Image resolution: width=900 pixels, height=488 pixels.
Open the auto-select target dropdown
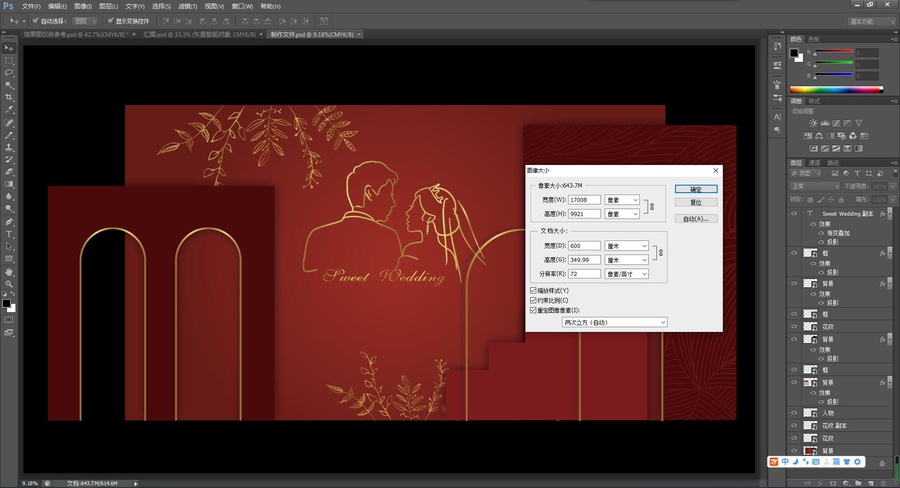[x=86, y=21]
